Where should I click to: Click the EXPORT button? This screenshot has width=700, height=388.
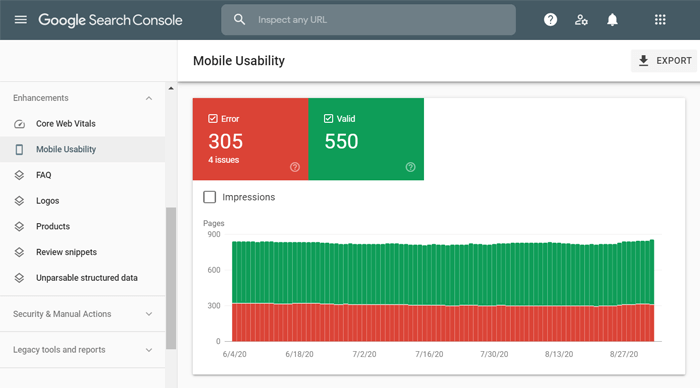click(x=664, y=61)
